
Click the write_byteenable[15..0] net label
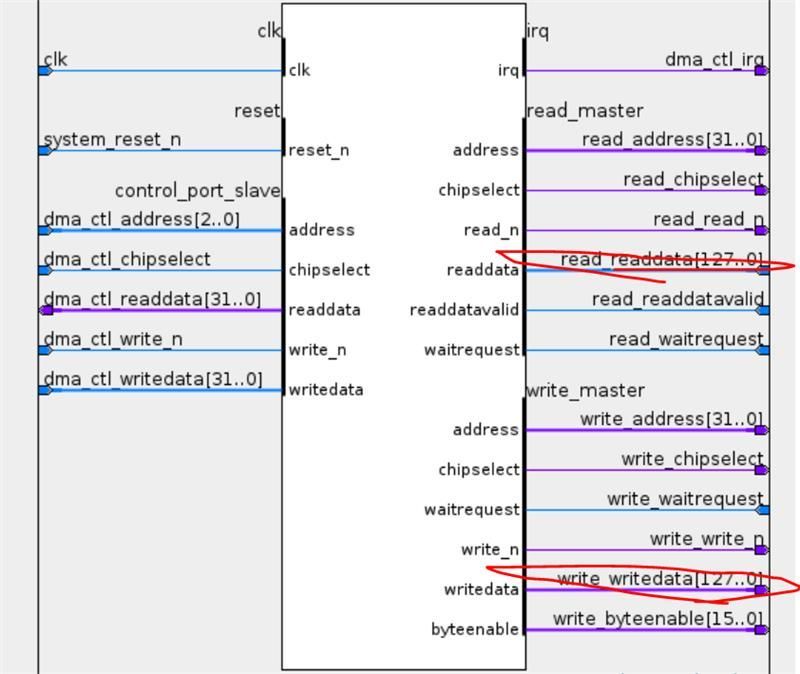(x=658, y=619)
